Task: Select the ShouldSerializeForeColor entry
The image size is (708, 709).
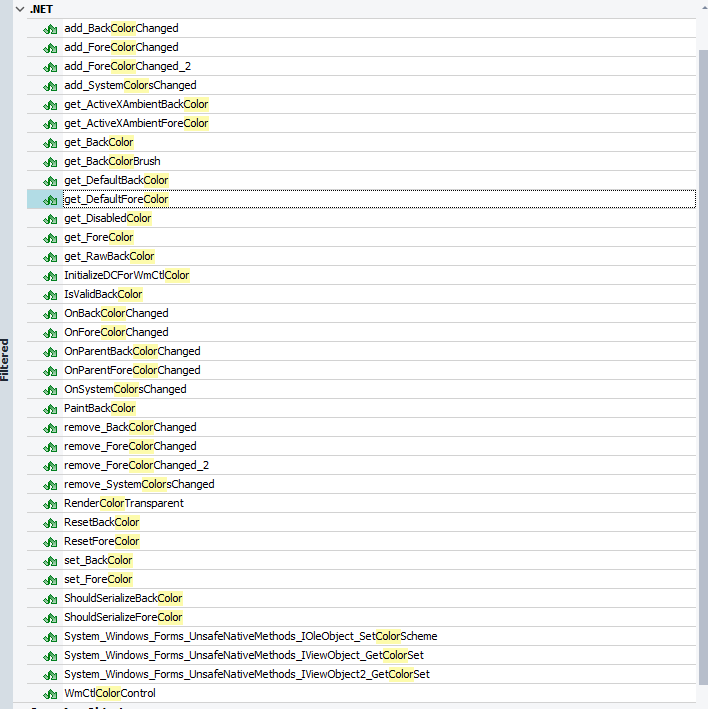Action: pos(361,617)
